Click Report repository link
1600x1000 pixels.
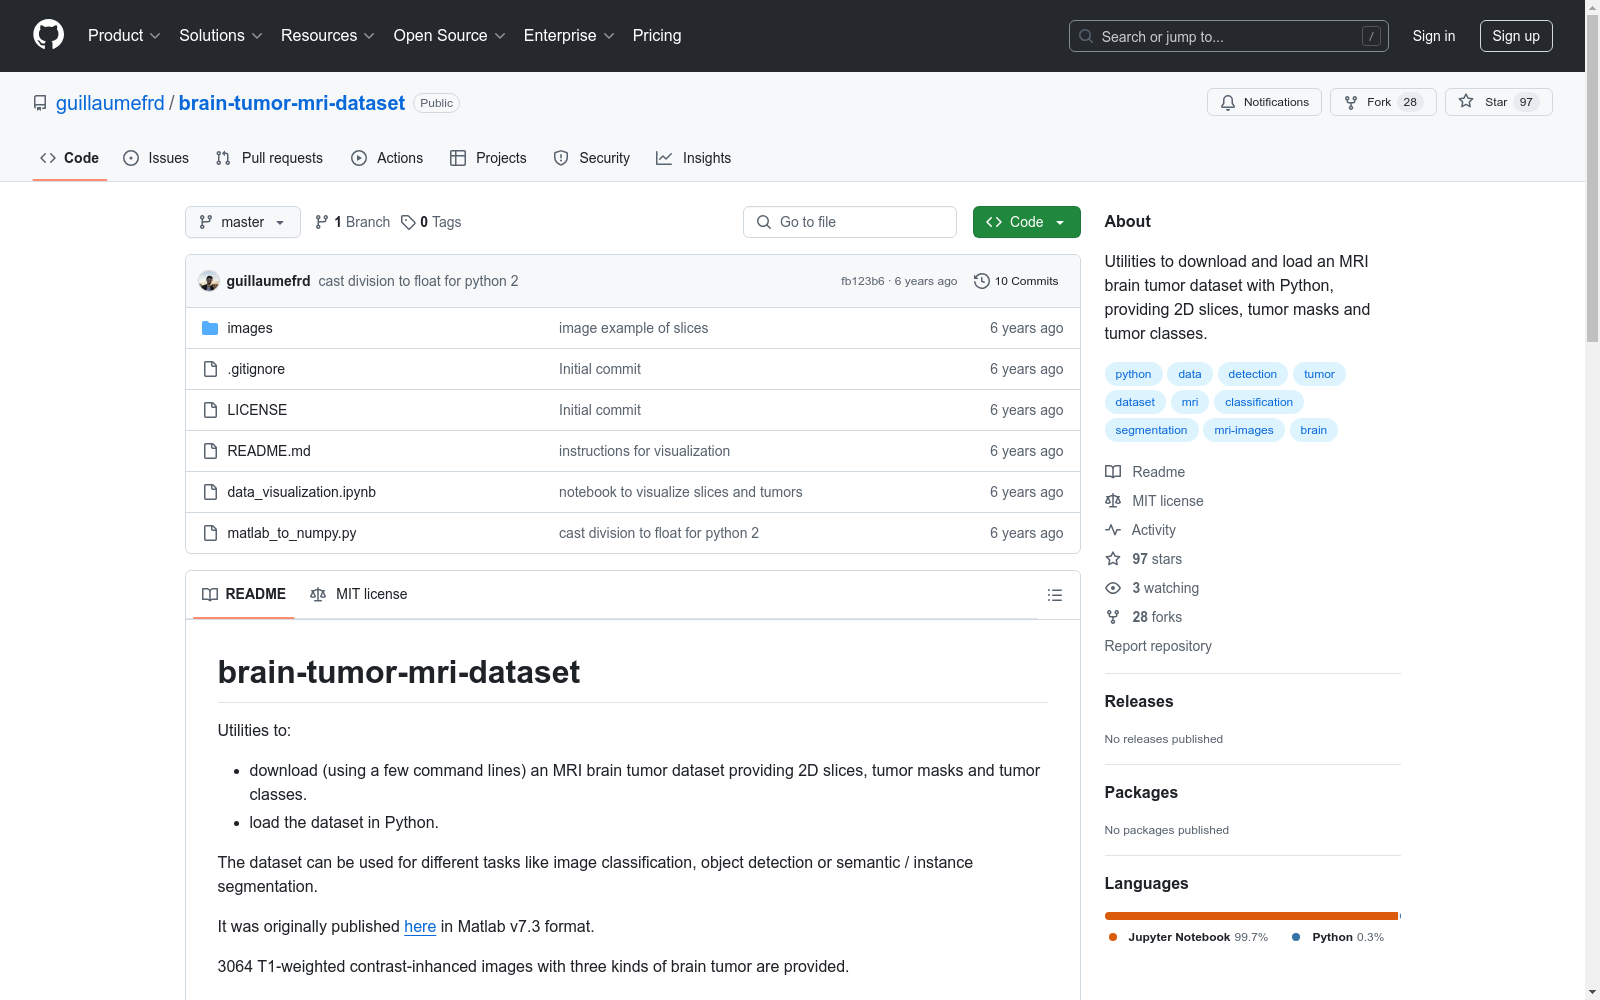pos(1158,646)
